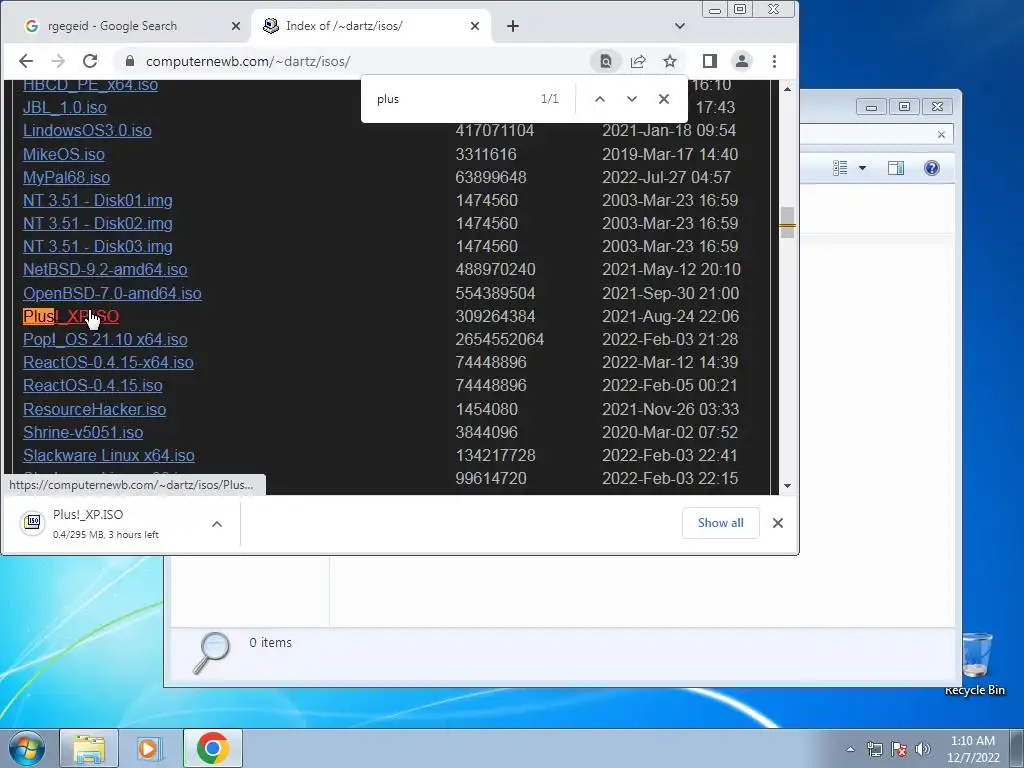The image size is (1024, 768).
Task: Open the ReactOS-0.4.15-x64.iso link
Action: (108, 362)
